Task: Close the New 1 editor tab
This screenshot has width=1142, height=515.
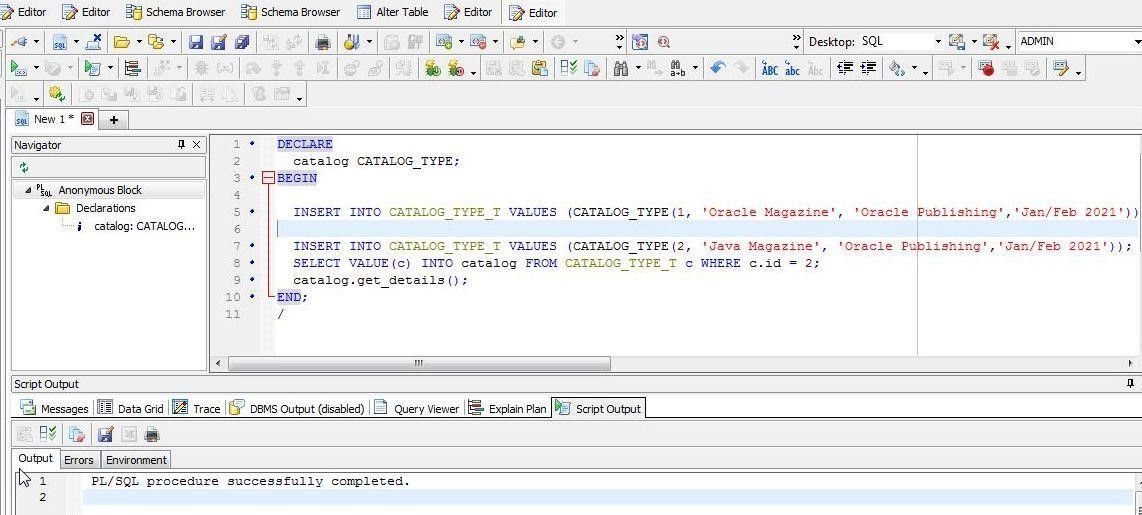Action: click(x=87, y=118)
